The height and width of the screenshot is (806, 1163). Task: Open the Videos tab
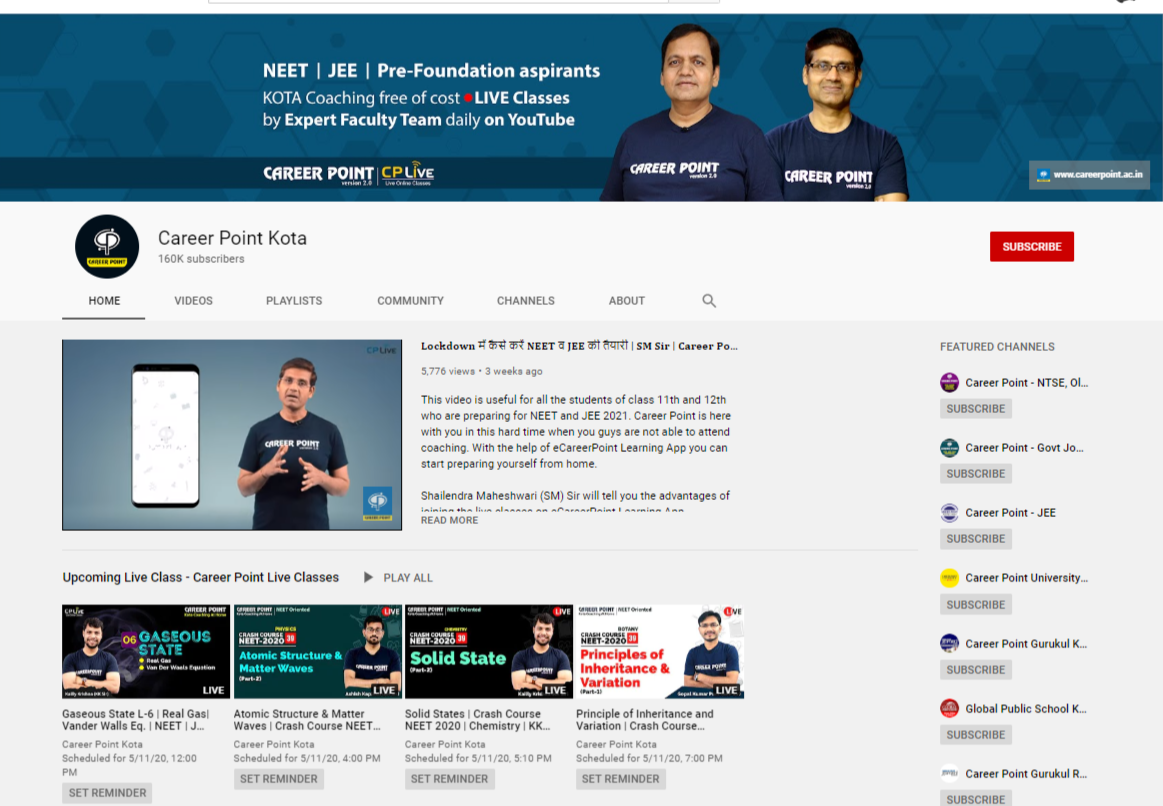(194, 300)
